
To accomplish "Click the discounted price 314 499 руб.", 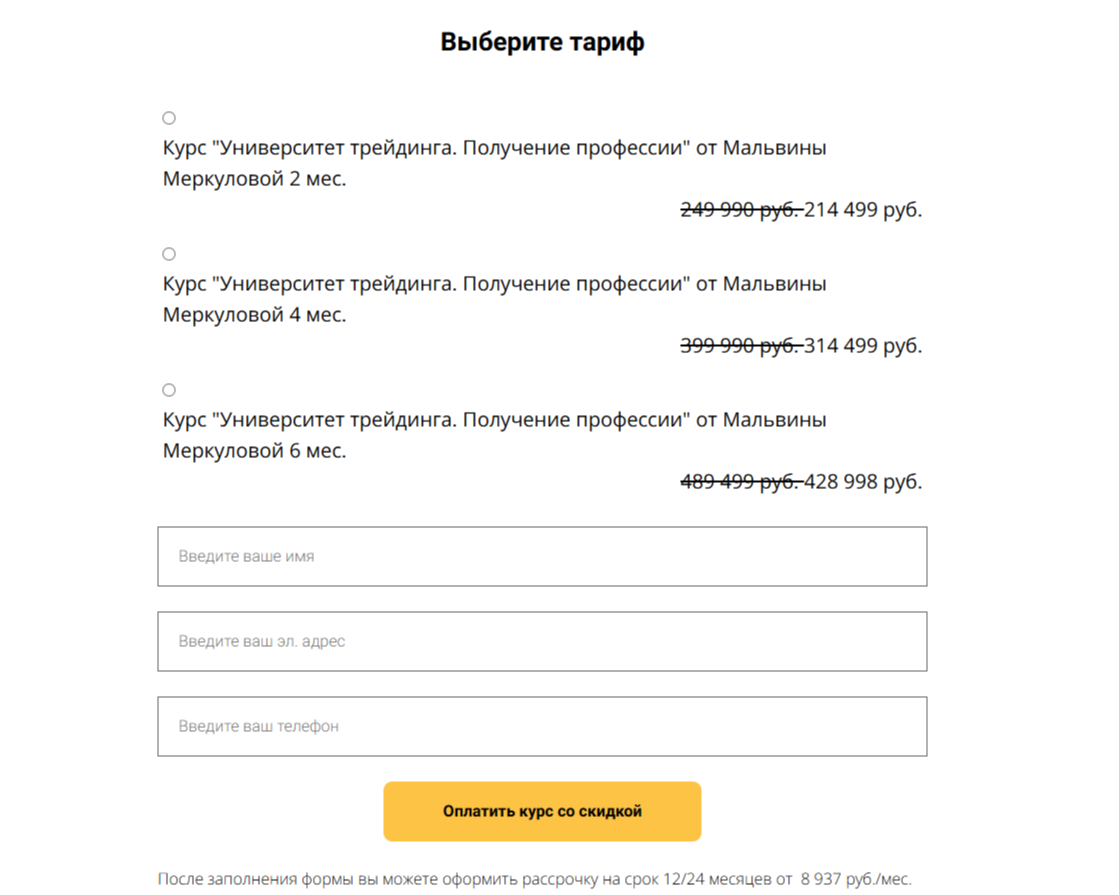I will (x=863, y=346).
